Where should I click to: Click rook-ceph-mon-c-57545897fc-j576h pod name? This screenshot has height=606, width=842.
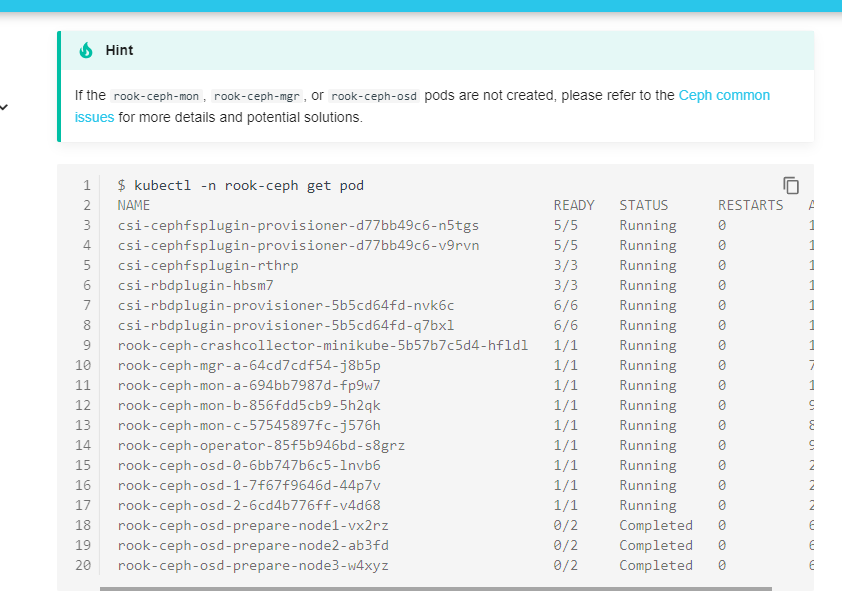coord(249,425)
